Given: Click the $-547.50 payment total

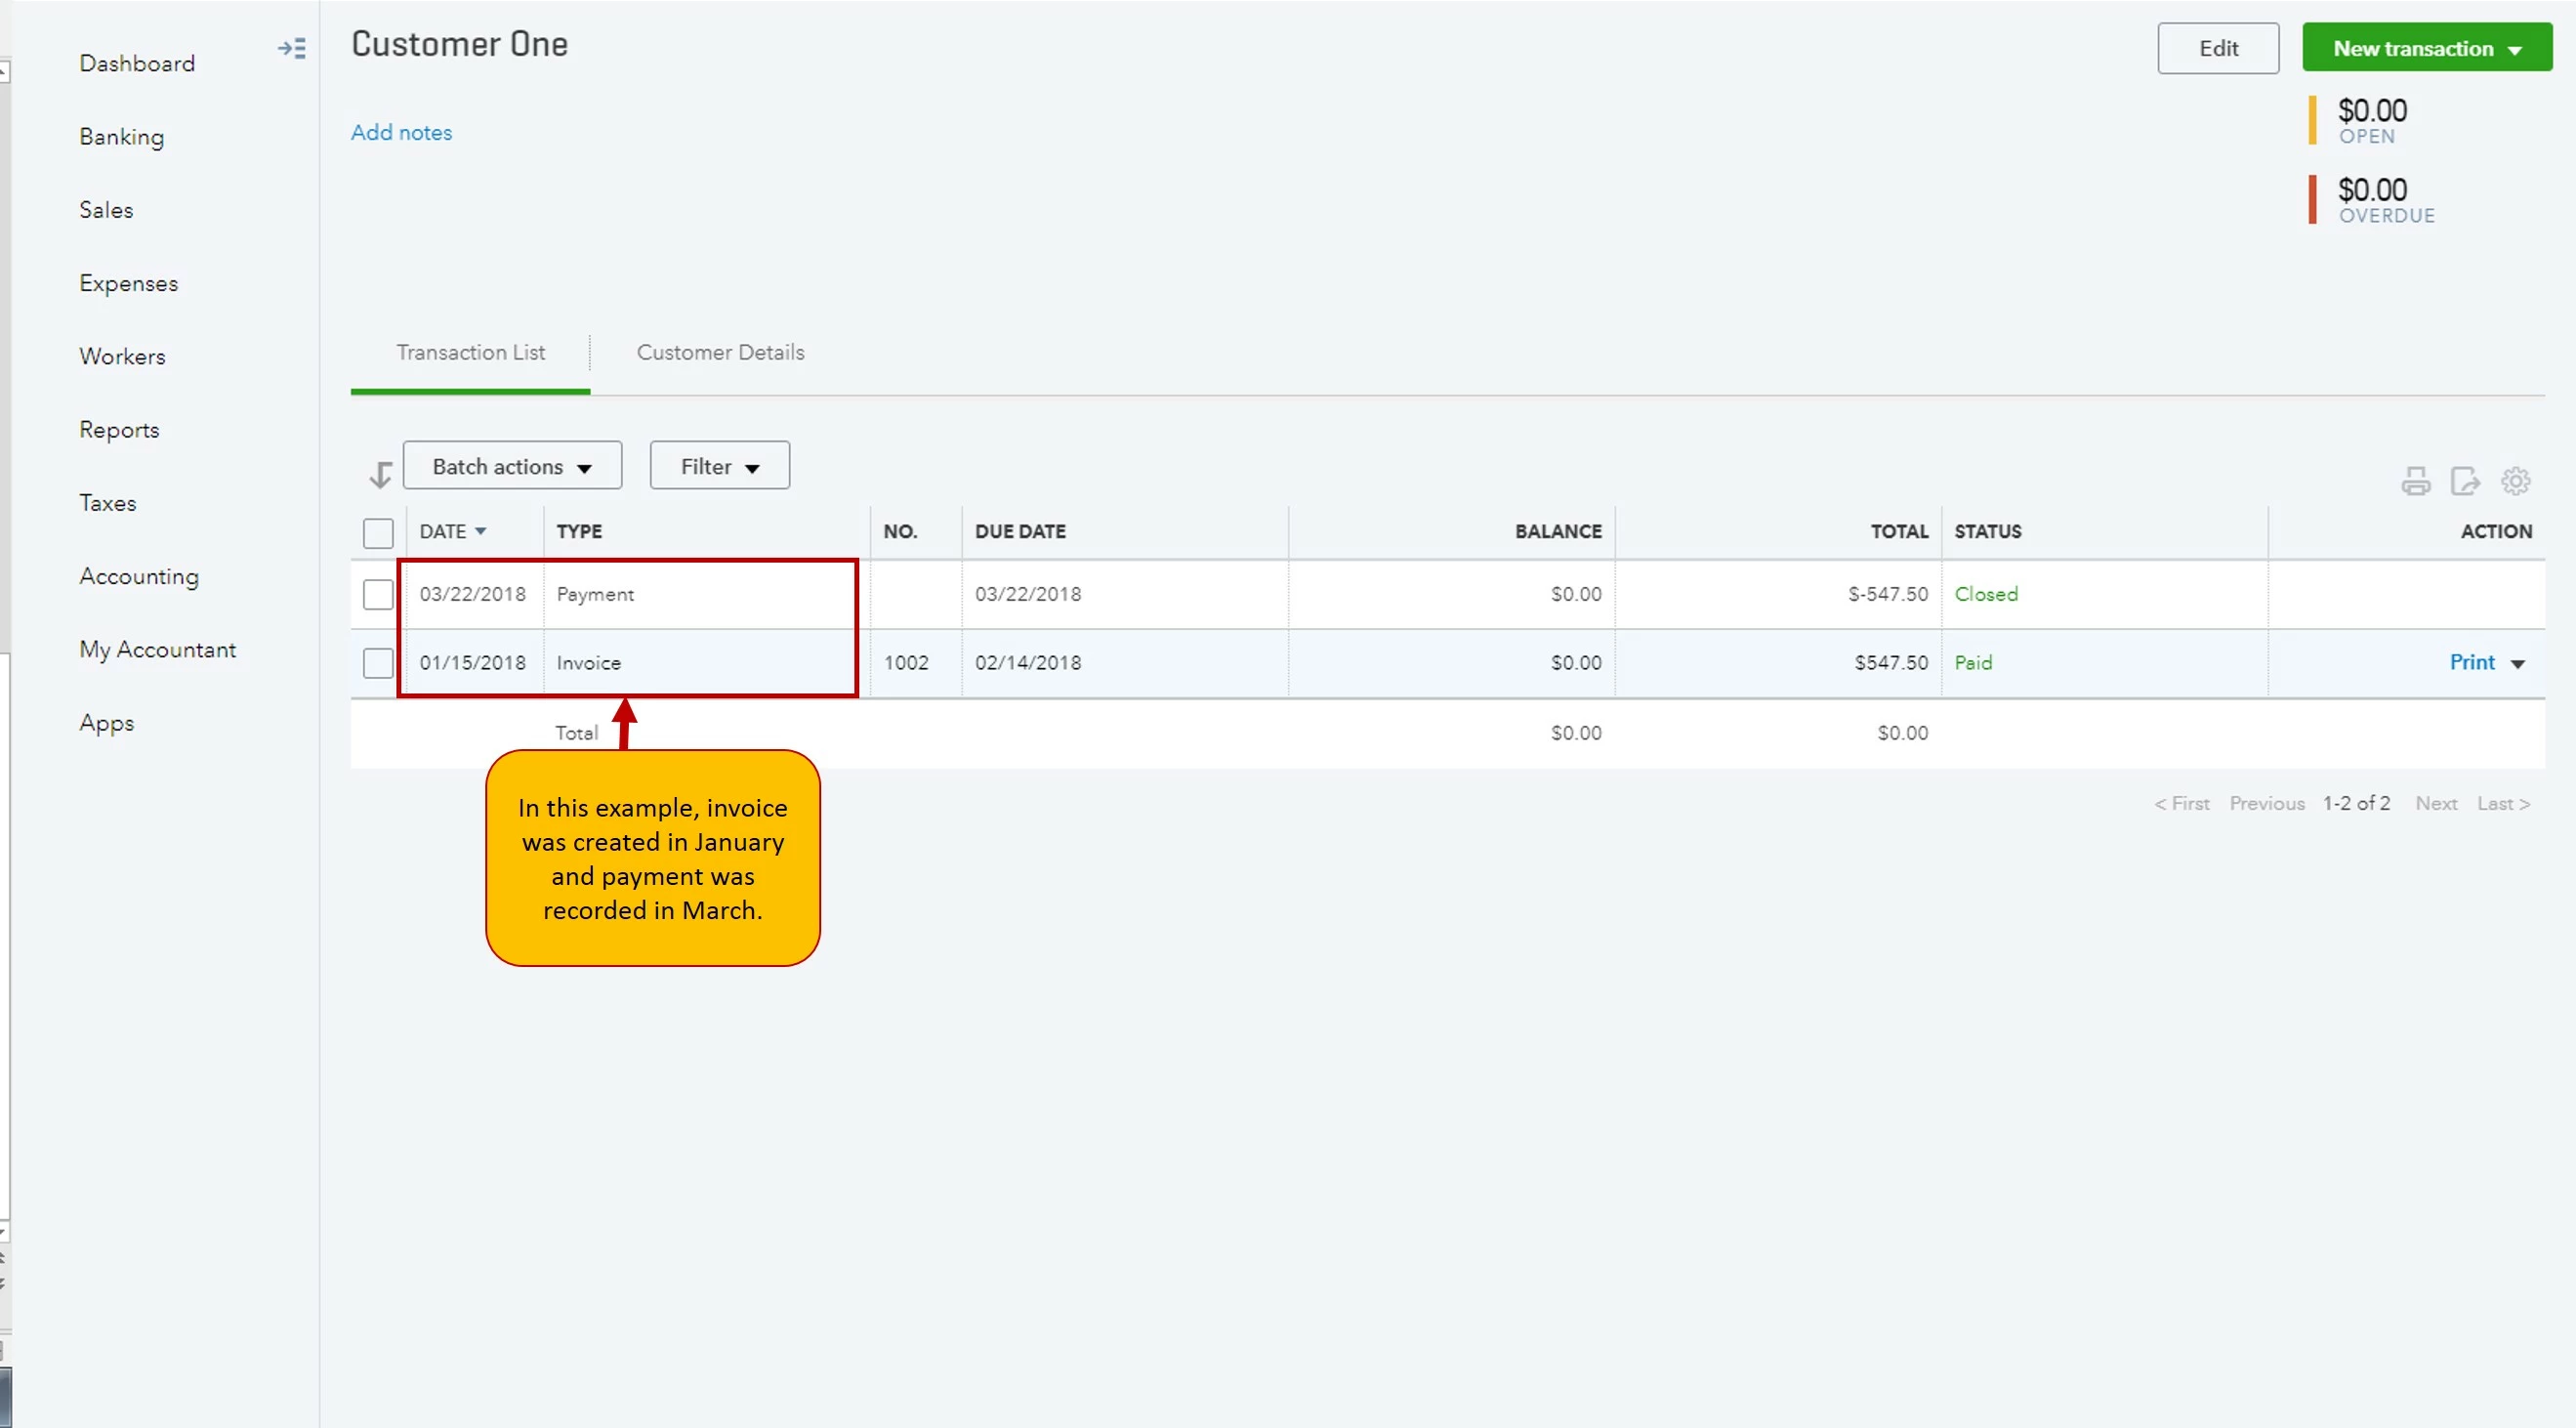Looking at the screenshot, I should tap(1888, 594).
